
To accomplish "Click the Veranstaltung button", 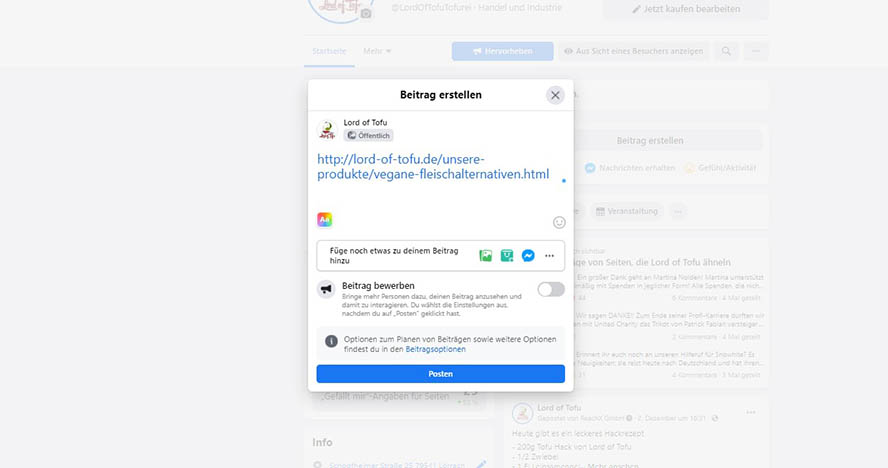I will pos(626,211).
